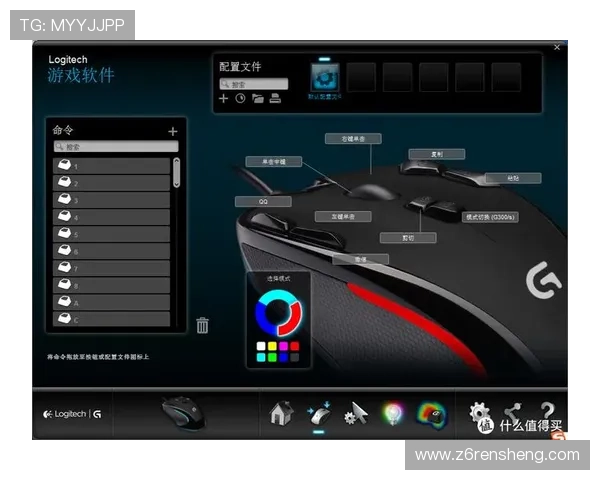
Task: Click the command list scrollbar
Action: click(x=177, y=172)
